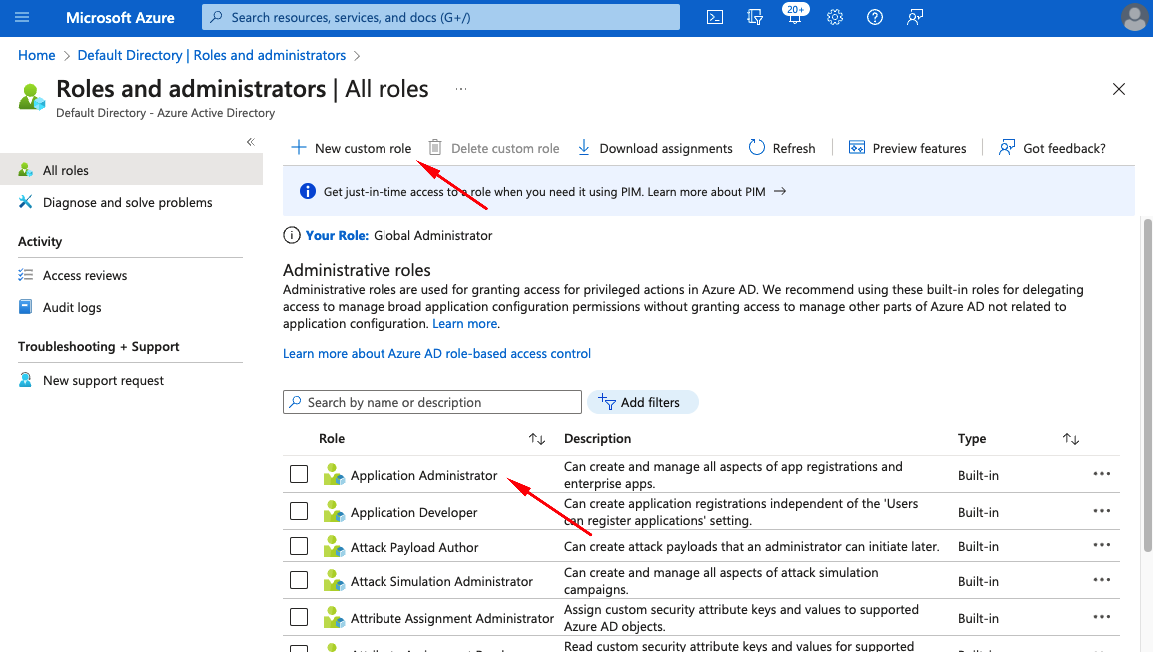Refresh the roles list
Viewport: 1153px width, 652px height.
coord(782,148)
